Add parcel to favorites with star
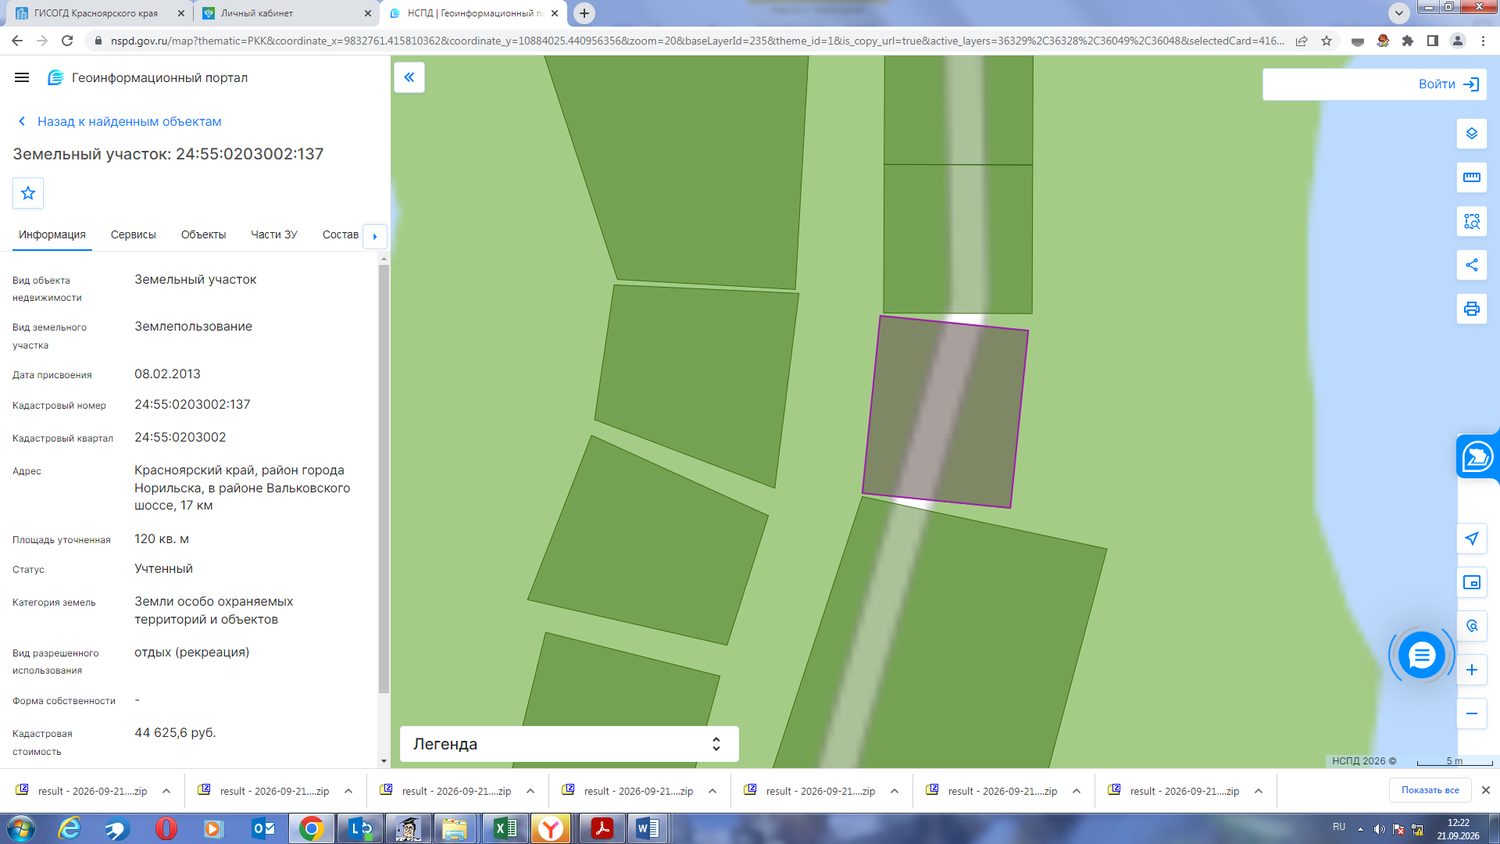Viewport: 1500px width, 844px height. 28,193
